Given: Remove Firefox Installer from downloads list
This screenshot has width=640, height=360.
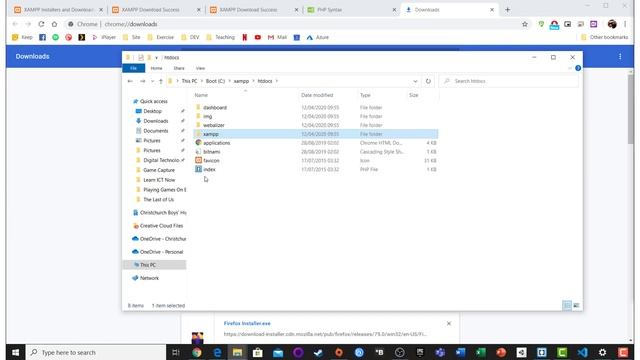Looking at the screenshot, I should pos(449,323).
